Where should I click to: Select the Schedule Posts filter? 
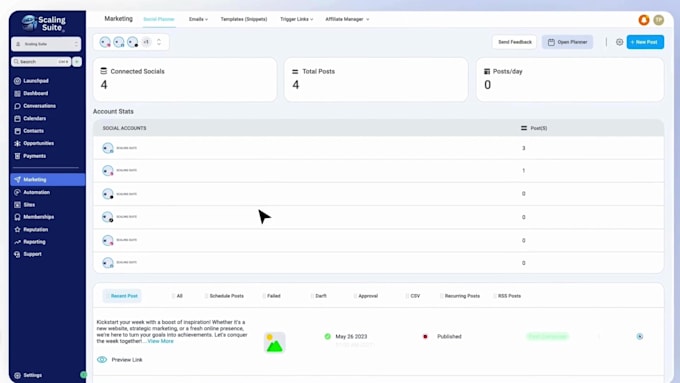[224, 296]
